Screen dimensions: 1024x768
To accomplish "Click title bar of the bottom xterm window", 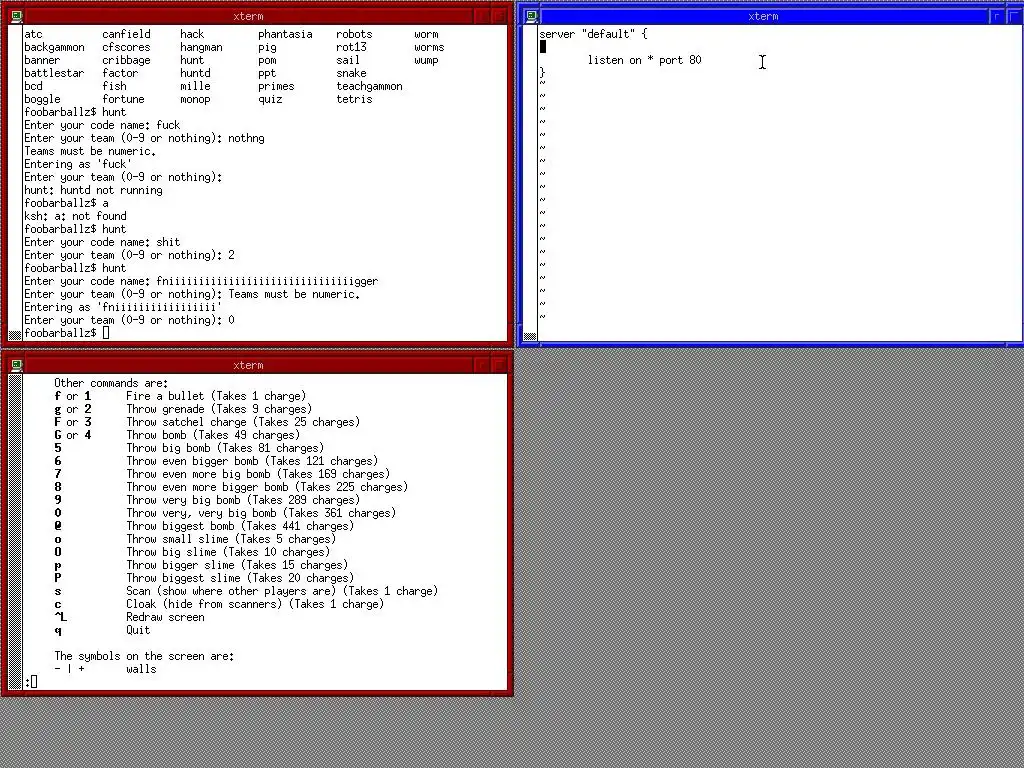I will (248, 365).
